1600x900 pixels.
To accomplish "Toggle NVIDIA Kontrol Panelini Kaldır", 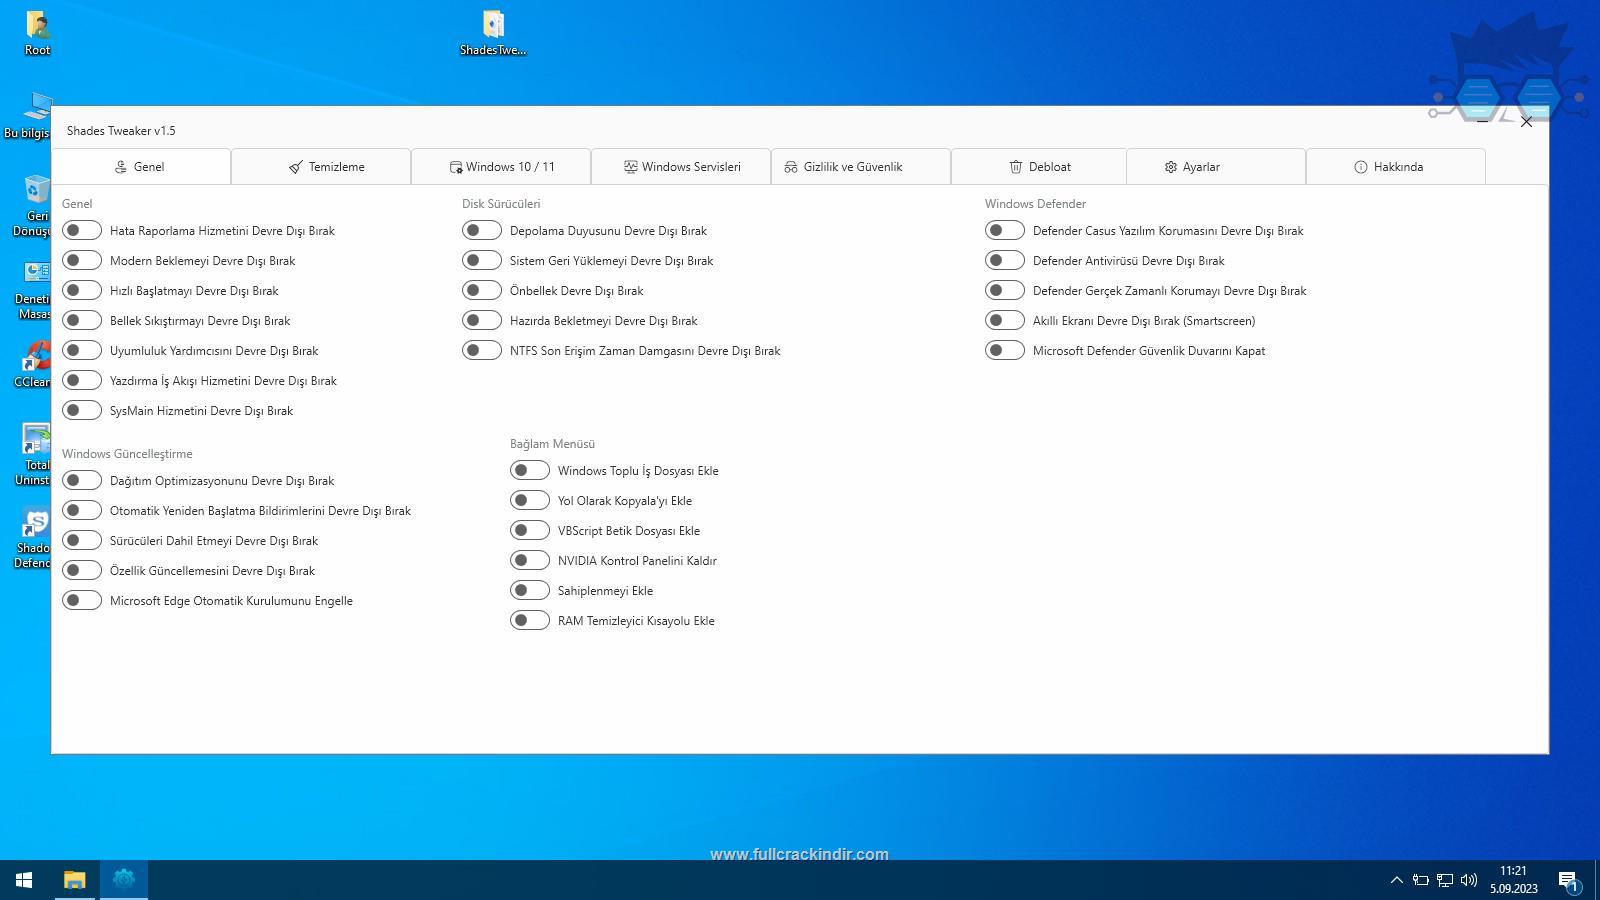I will (x=530, y=560).
